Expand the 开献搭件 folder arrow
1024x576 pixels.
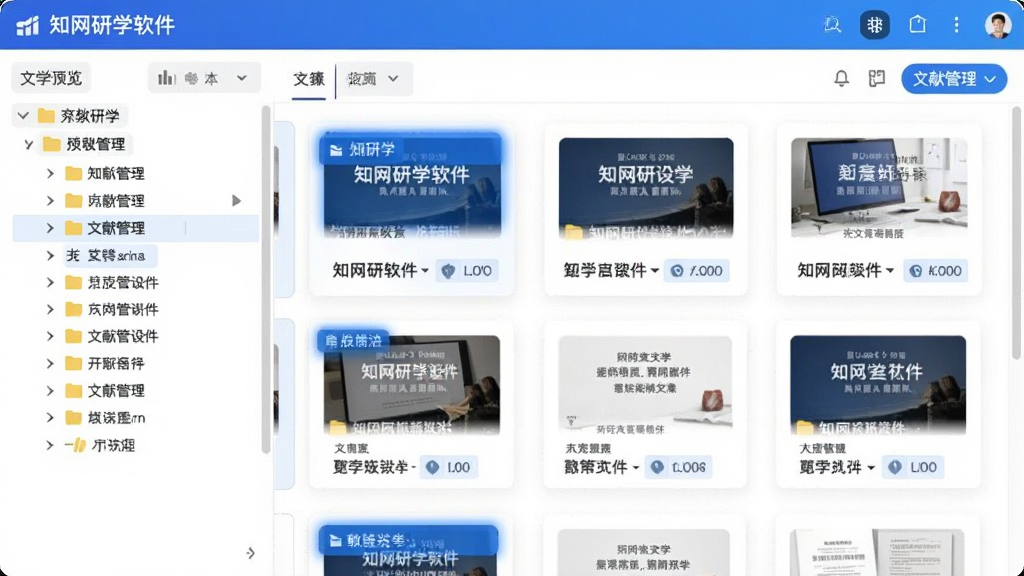[50, 363]
